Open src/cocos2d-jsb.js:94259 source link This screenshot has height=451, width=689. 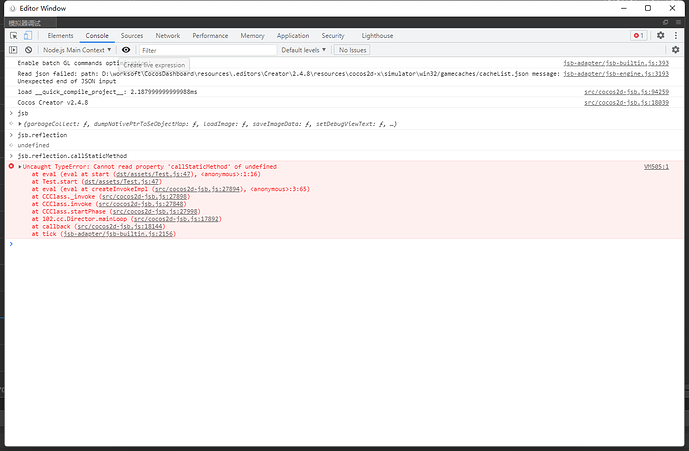[627, 92]
